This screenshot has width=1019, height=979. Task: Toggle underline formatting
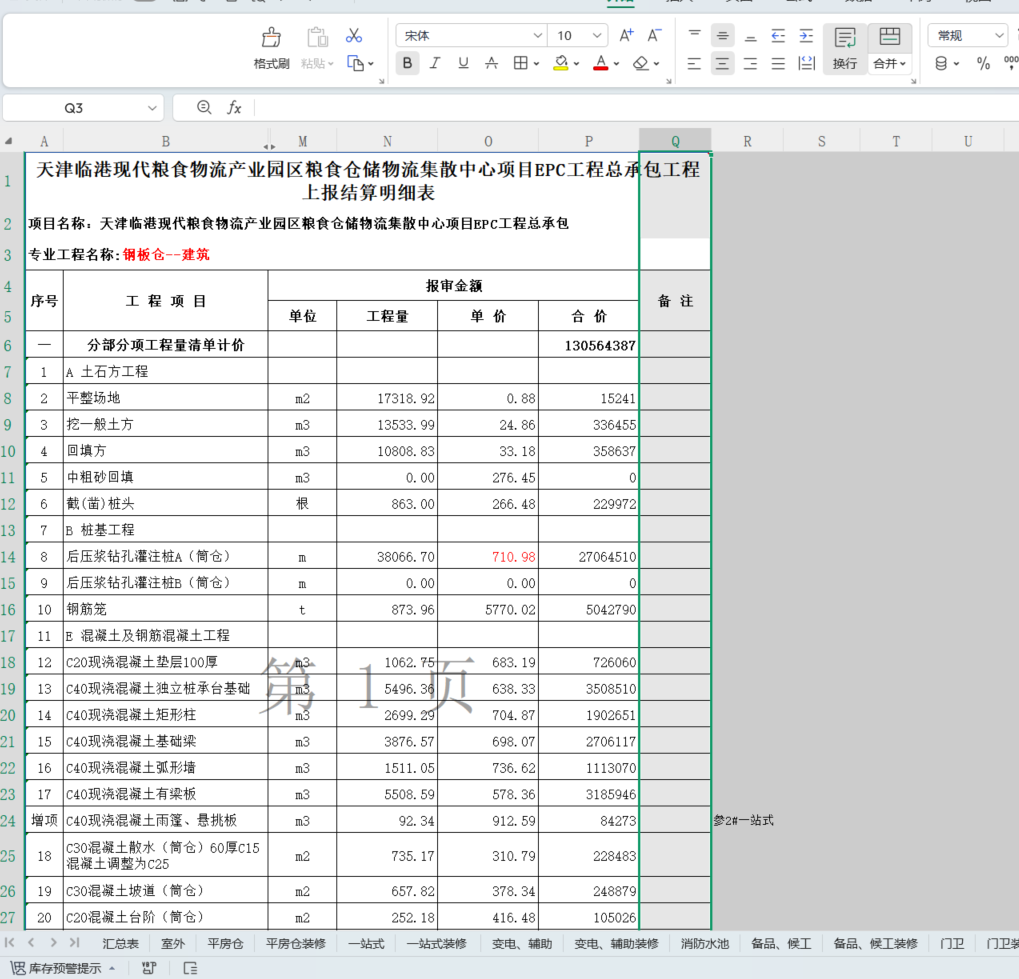(x=462, y=62)
